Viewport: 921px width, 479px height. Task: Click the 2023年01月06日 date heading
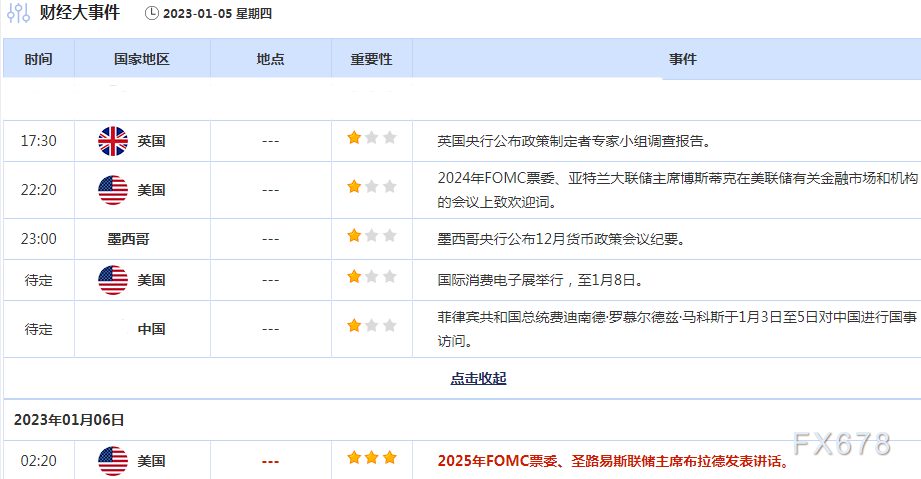point(69,420)
